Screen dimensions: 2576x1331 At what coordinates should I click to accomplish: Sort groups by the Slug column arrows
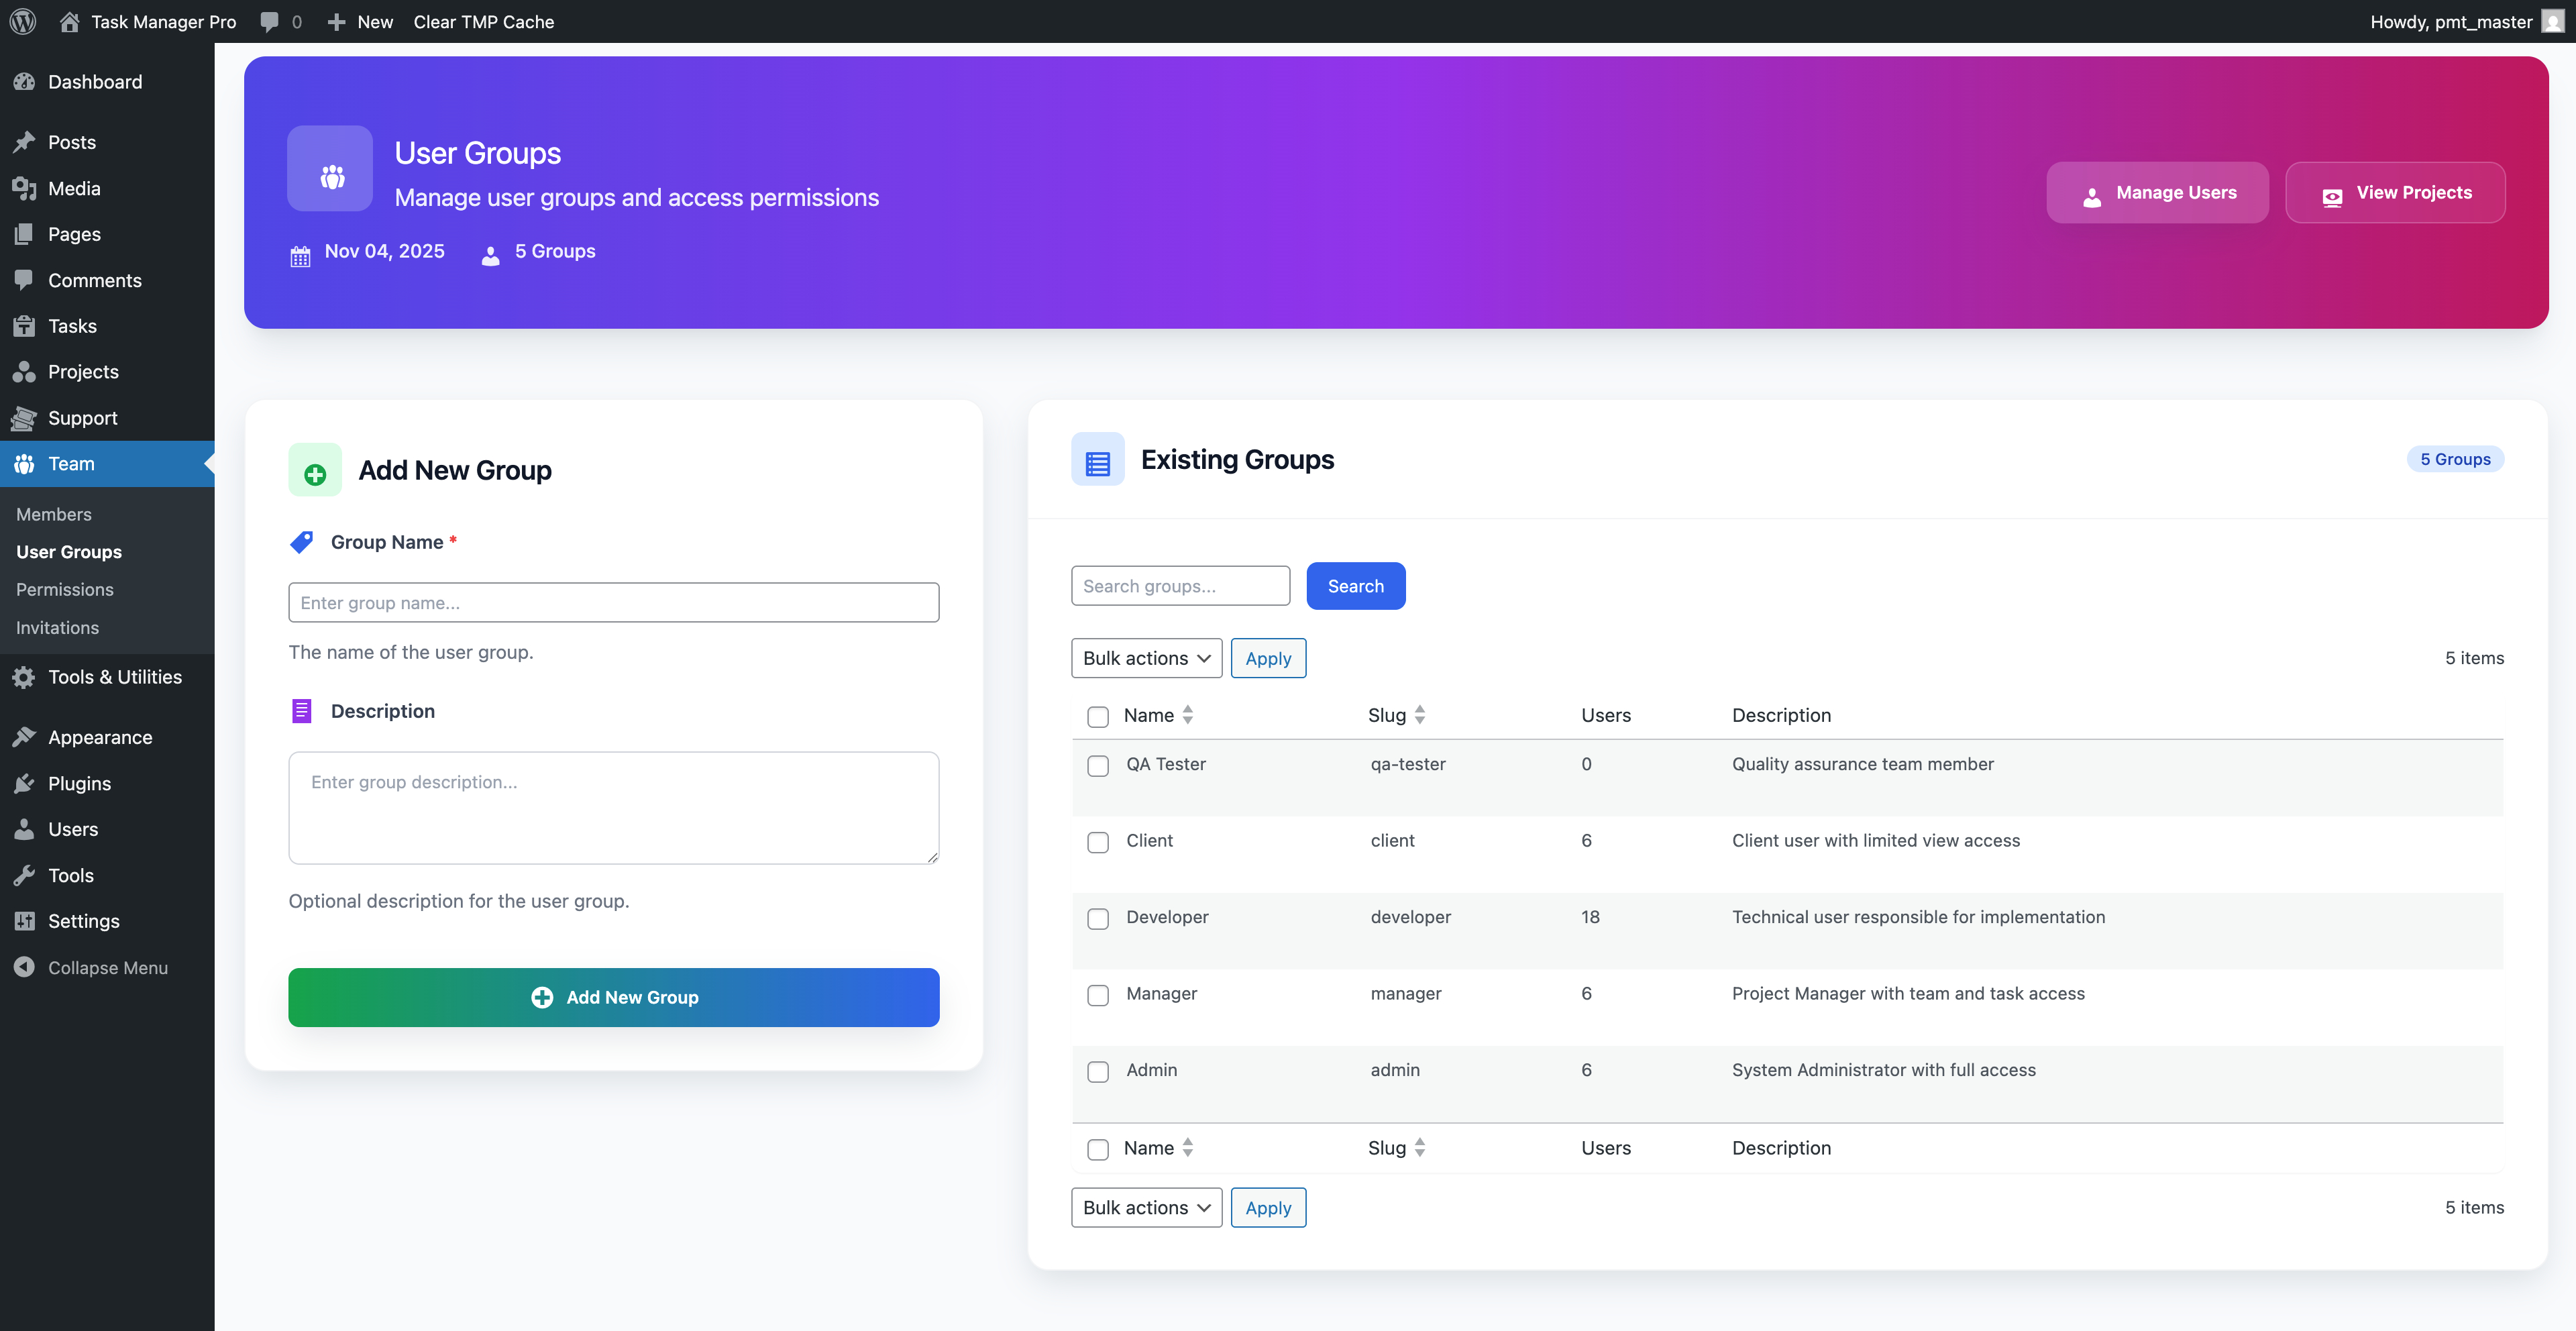[x=1419, y=715]
